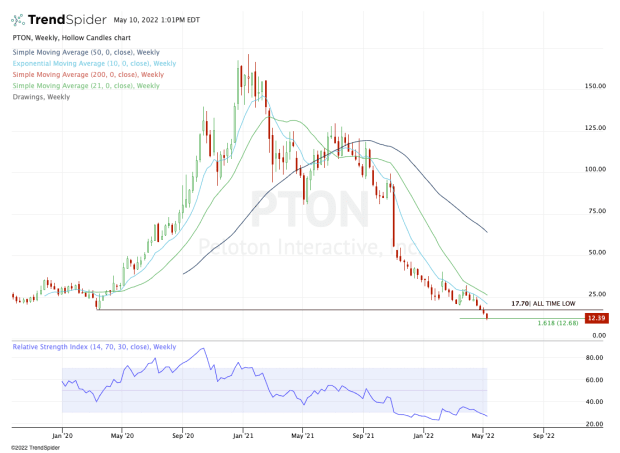This screenshot has height=453, width=620.
Task: Click 'PTON, Weekly, Hollow Candles chart' label
Action: coord(72,38)
